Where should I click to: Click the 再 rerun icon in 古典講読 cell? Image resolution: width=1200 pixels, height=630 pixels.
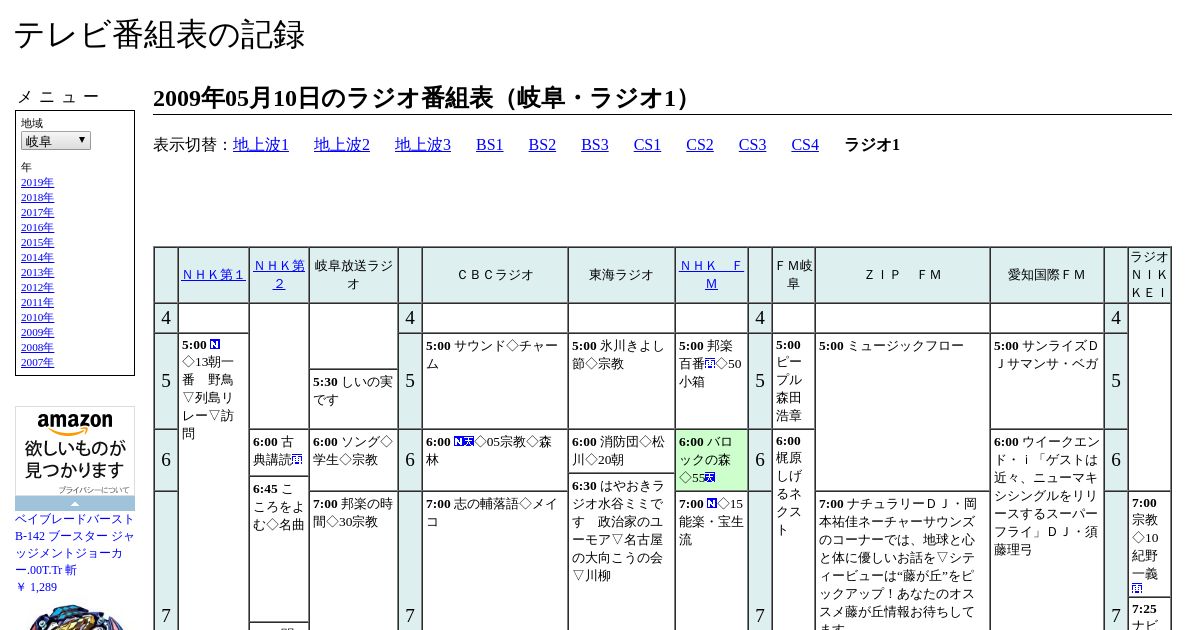click(297, 459)
